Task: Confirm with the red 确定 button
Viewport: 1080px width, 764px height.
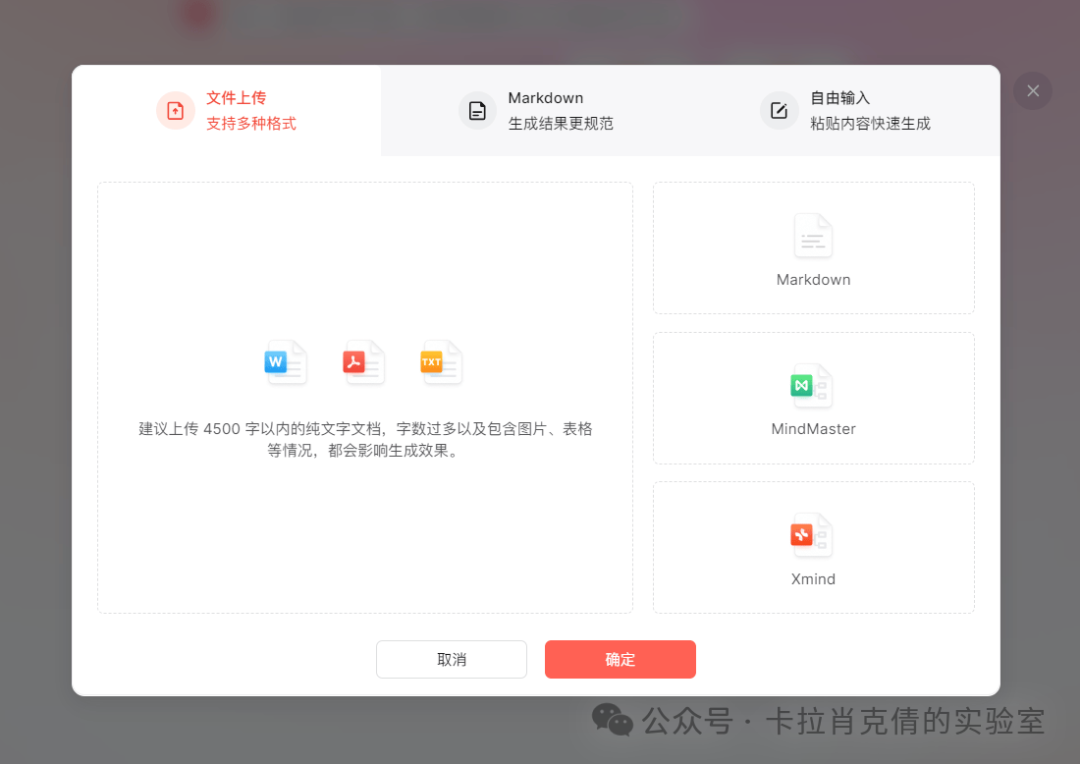Action: coord(620,660)
